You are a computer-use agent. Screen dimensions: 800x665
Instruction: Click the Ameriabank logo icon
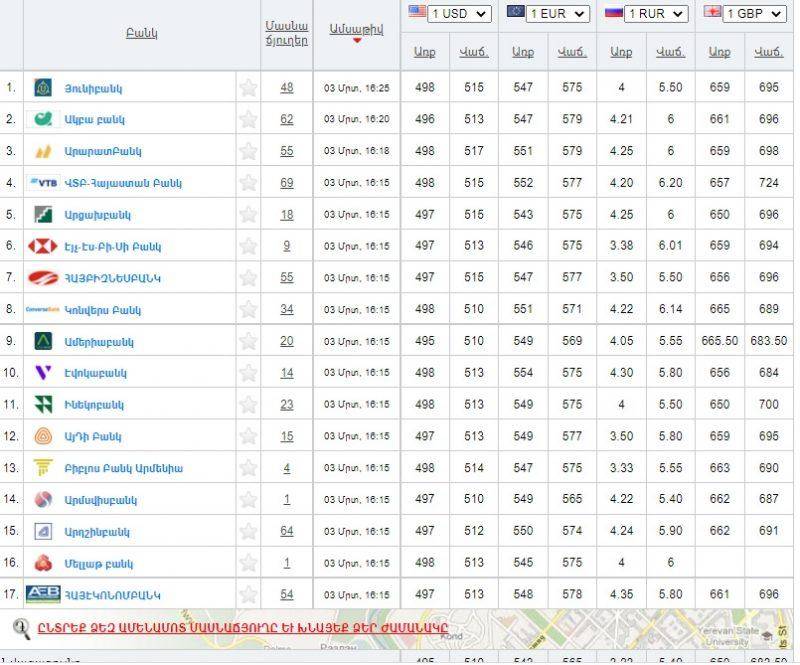43,341
